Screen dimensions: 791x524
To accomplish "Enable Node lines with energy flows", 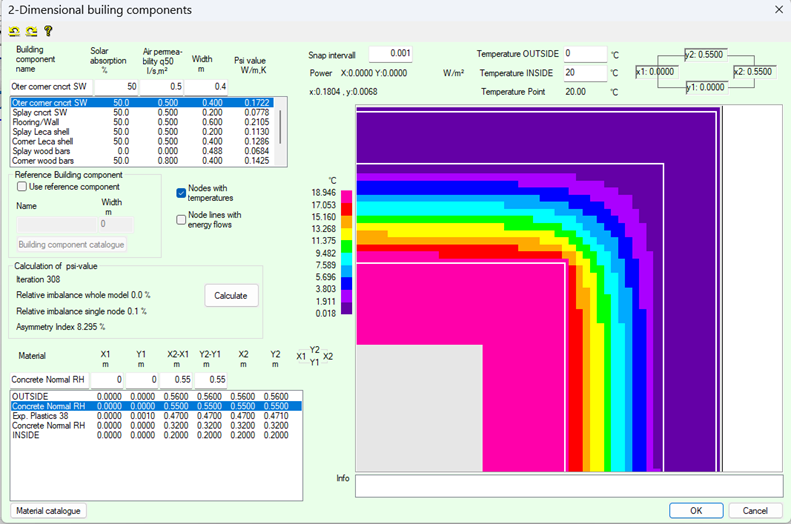I will 181,220.
